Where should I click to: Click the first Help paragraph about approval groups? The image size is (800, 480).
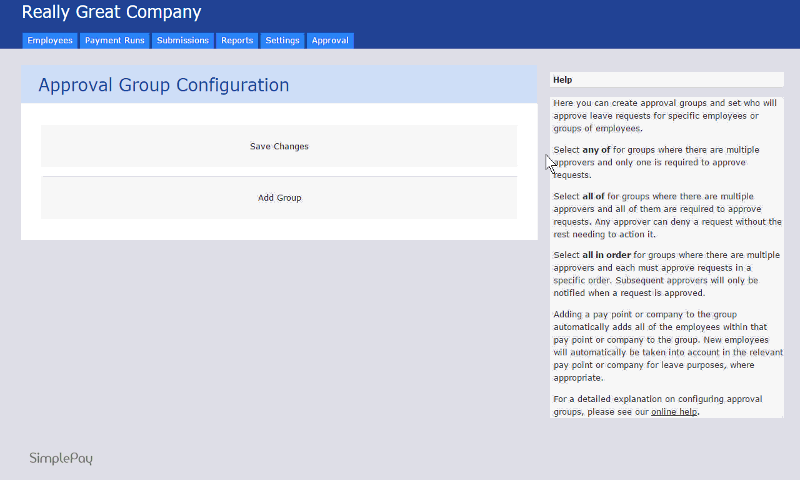[x=665, y=115]
